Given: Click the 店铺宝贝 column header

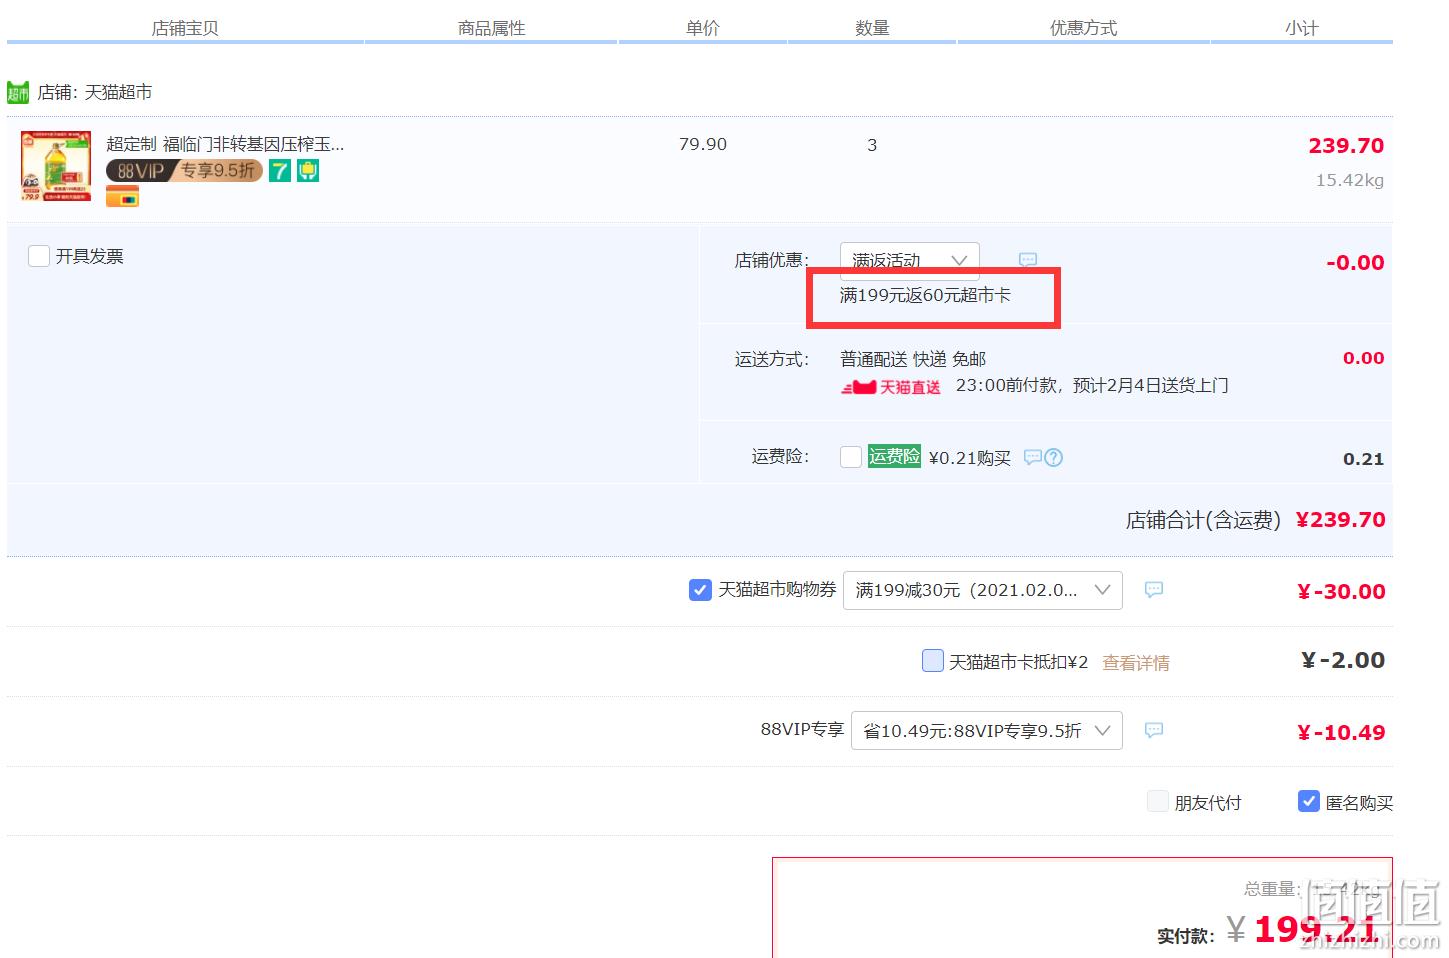Looking at the screenshot, I should click(185, 28).
